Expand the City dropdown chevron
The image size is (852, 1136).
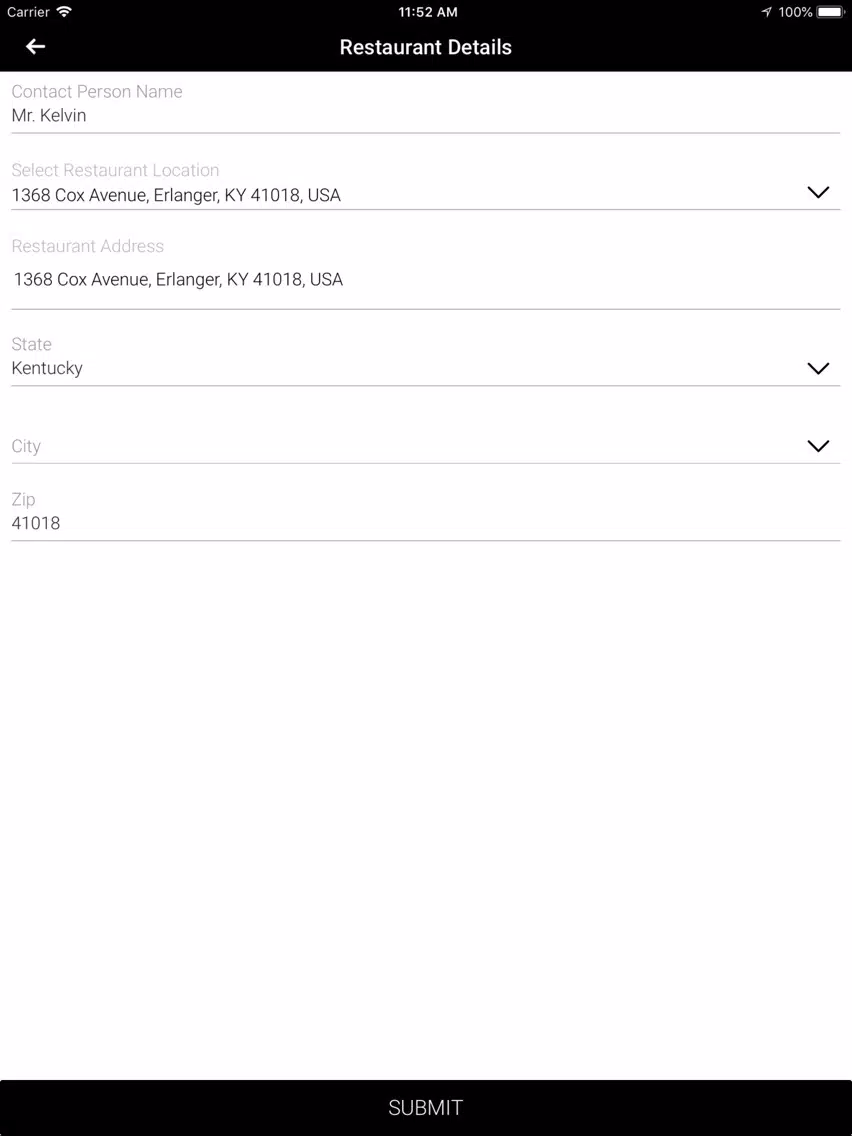pos(818,446)
